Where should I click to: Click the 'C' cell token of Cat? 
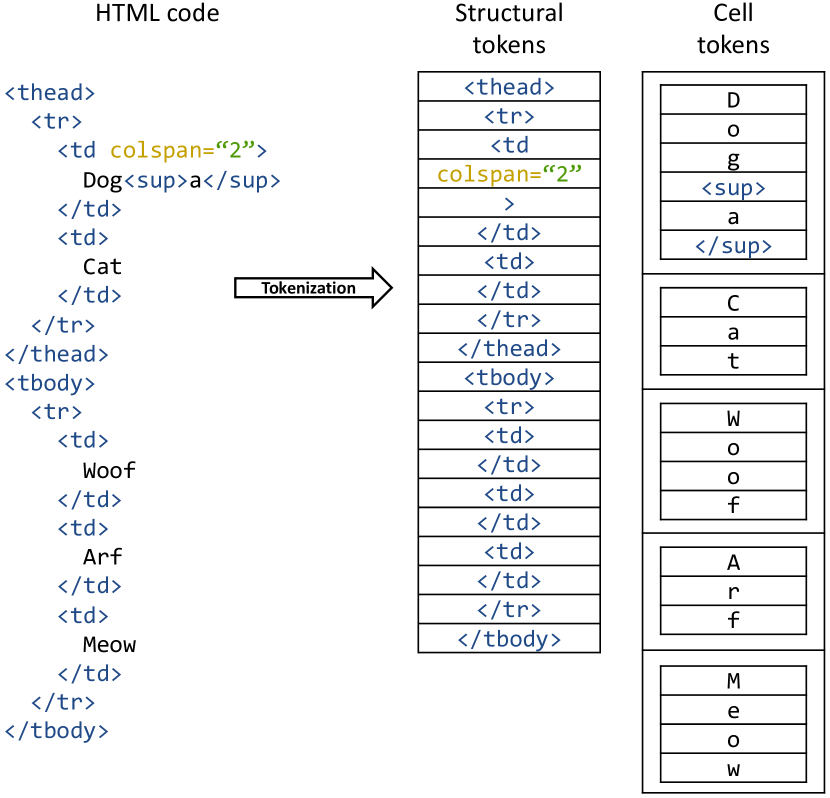click(733, 303)
